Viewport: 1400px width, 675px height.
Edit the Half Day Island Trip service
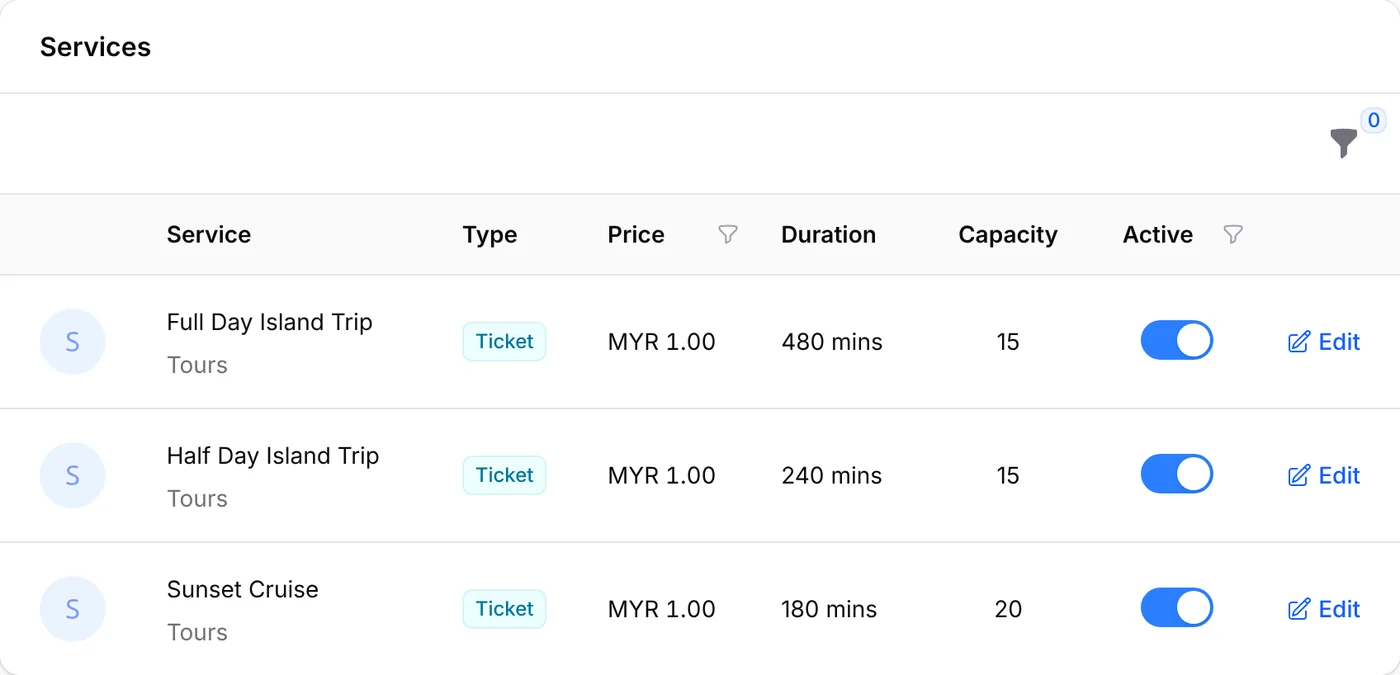point(1324,475)
